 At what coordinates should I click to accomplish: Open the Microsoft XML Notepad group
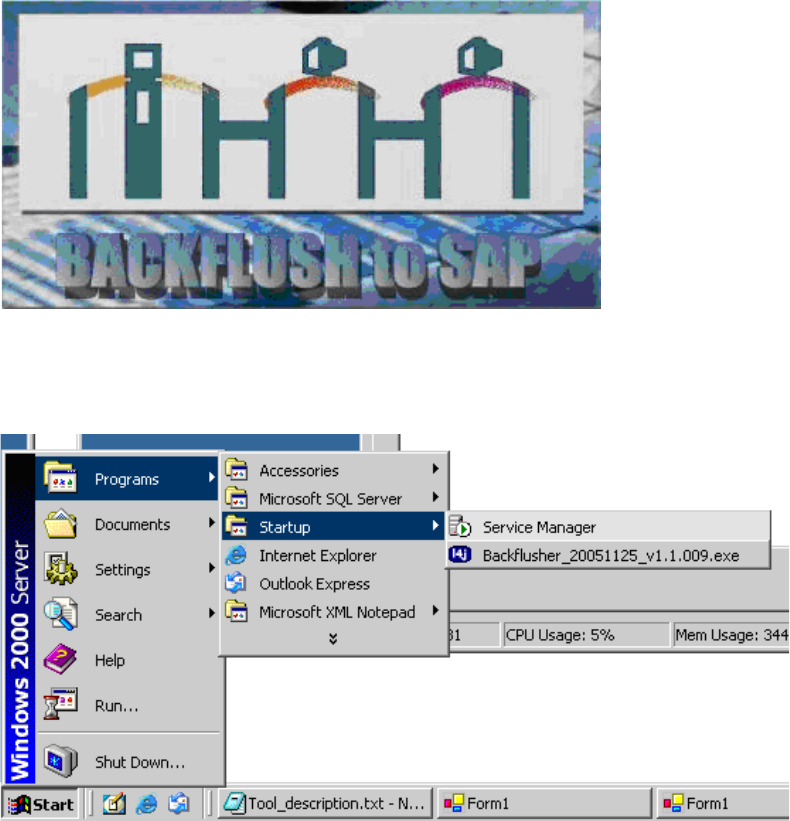pos(333,612)
